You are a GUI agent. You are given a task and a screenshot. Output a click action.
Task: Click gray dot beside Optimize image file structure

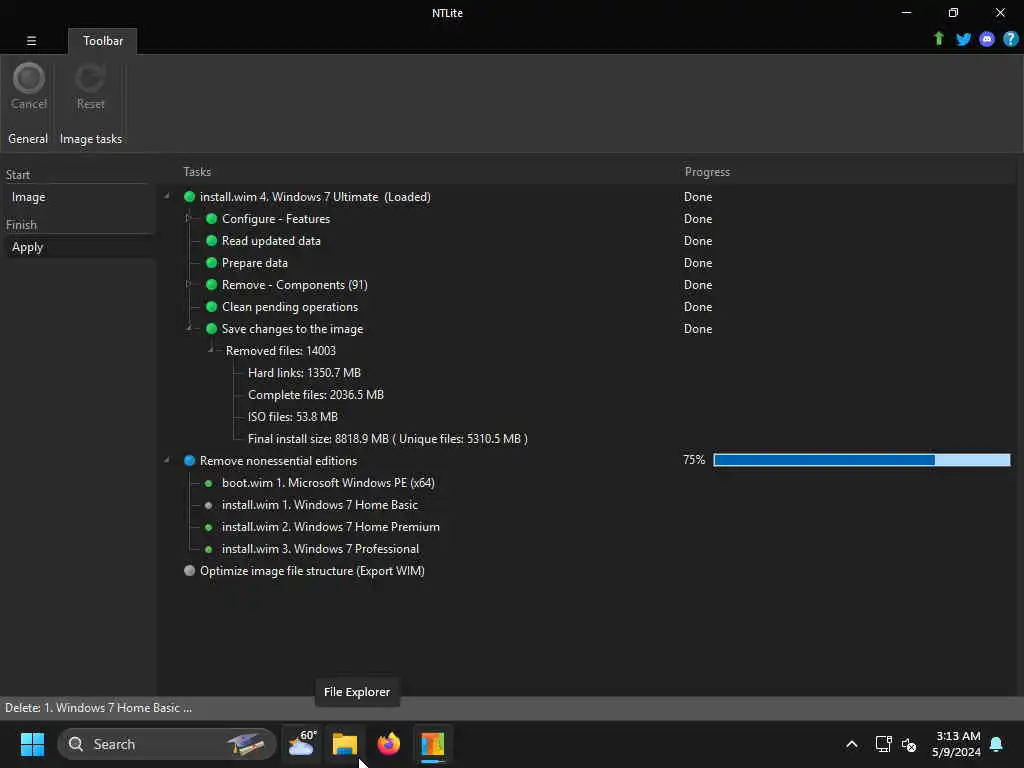click(x=189, y=570)
